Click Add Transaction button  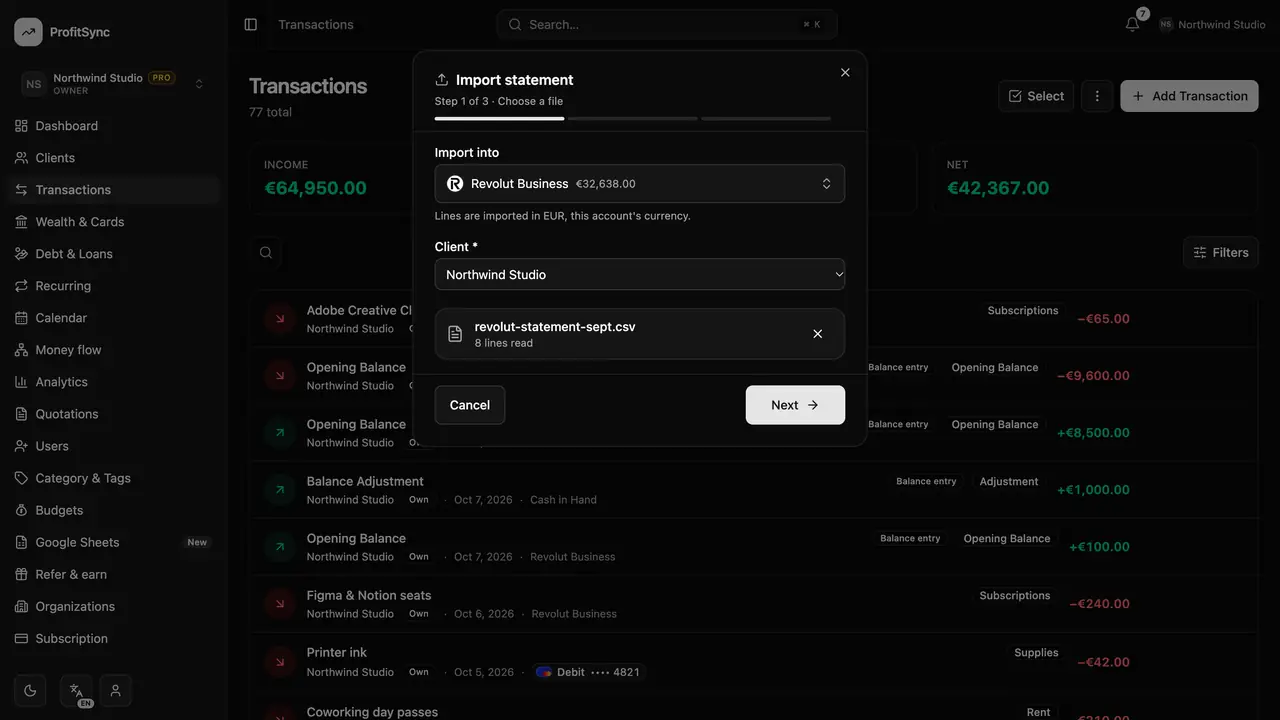[x=1189, y=96]
